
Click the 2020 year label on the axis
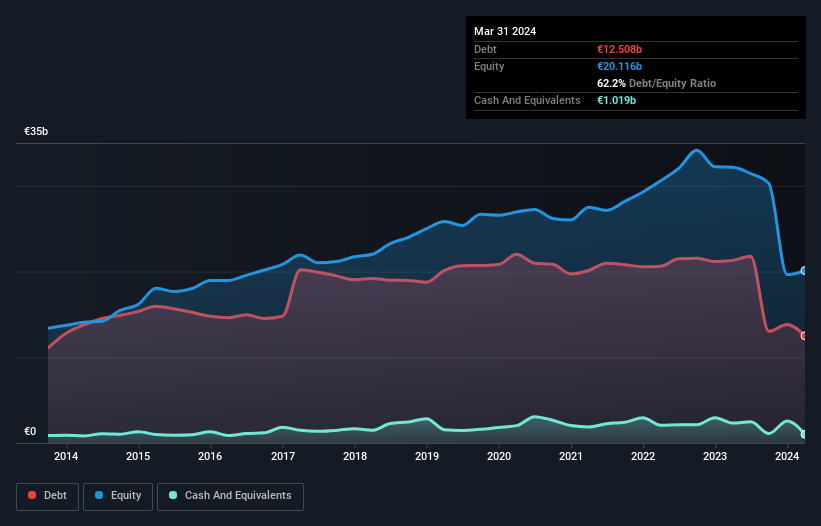(x=499, y=457)
